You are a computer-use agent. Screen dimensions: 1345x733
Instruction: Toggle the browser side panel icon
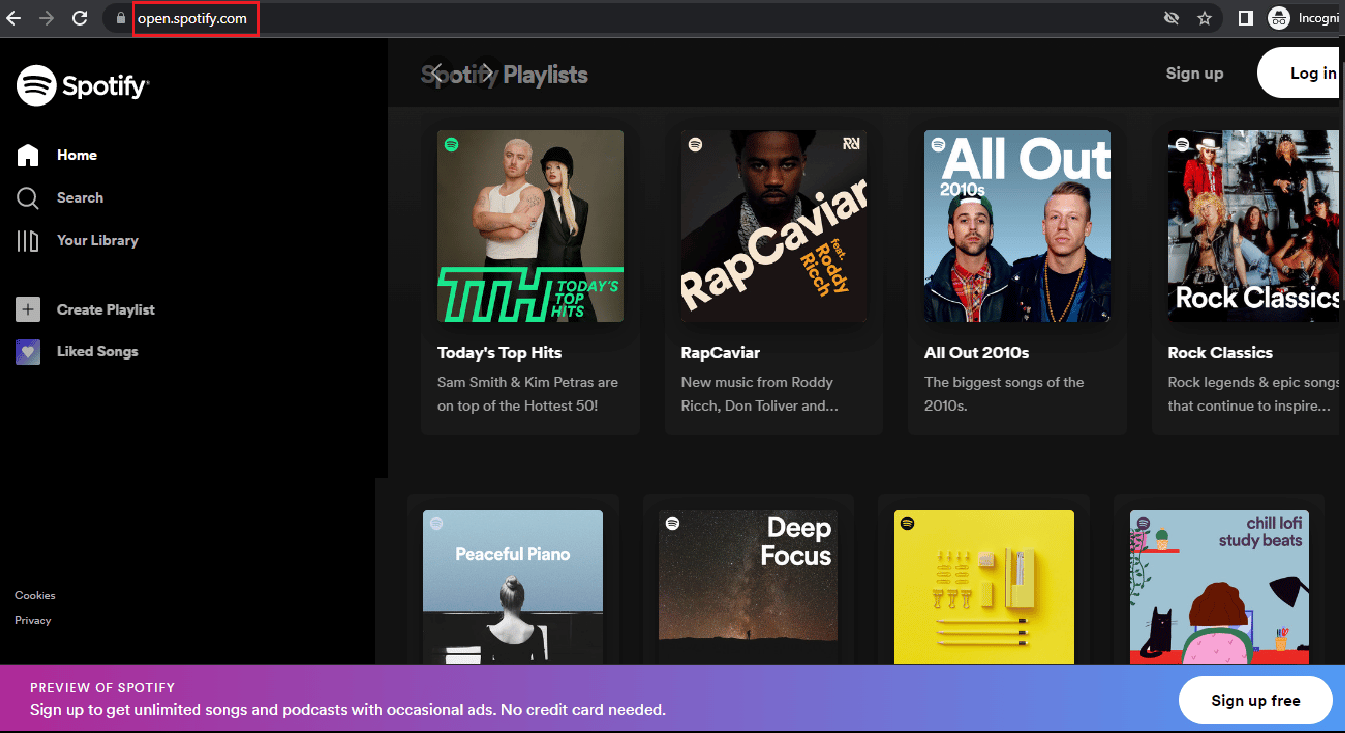(1246, 18)
